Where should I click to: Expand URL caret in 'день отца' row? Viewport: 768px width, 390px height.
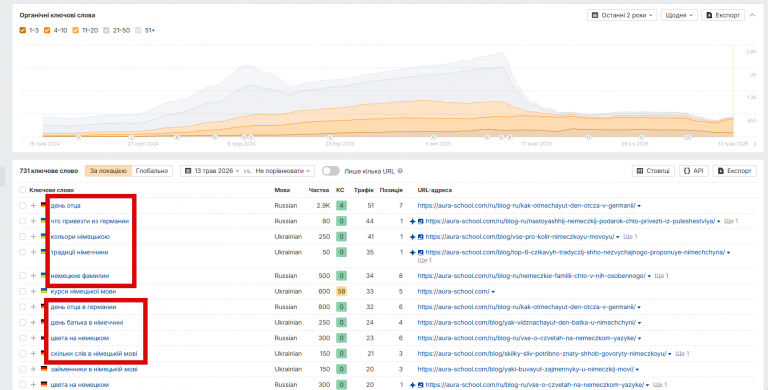pos(639,206)
